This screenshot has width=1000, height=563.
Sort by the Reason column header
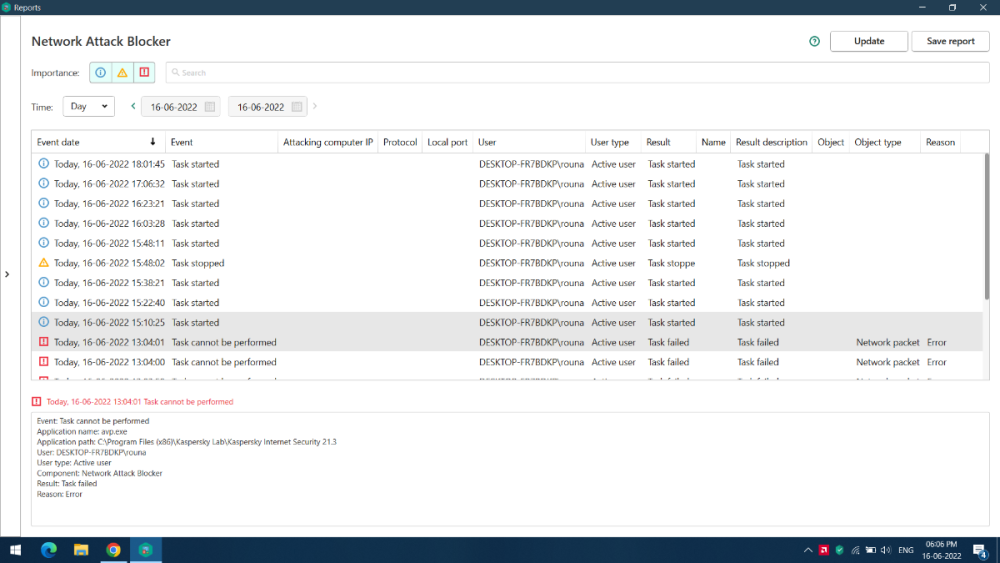pyautogui.click(x=940, y=142)
